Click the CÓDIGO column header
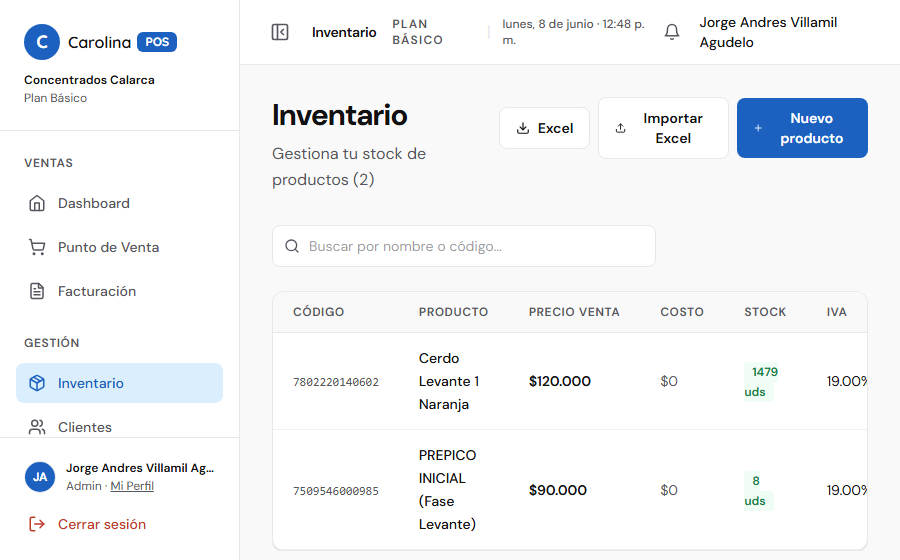Screen dimensions: 900x560 point(319,312)
